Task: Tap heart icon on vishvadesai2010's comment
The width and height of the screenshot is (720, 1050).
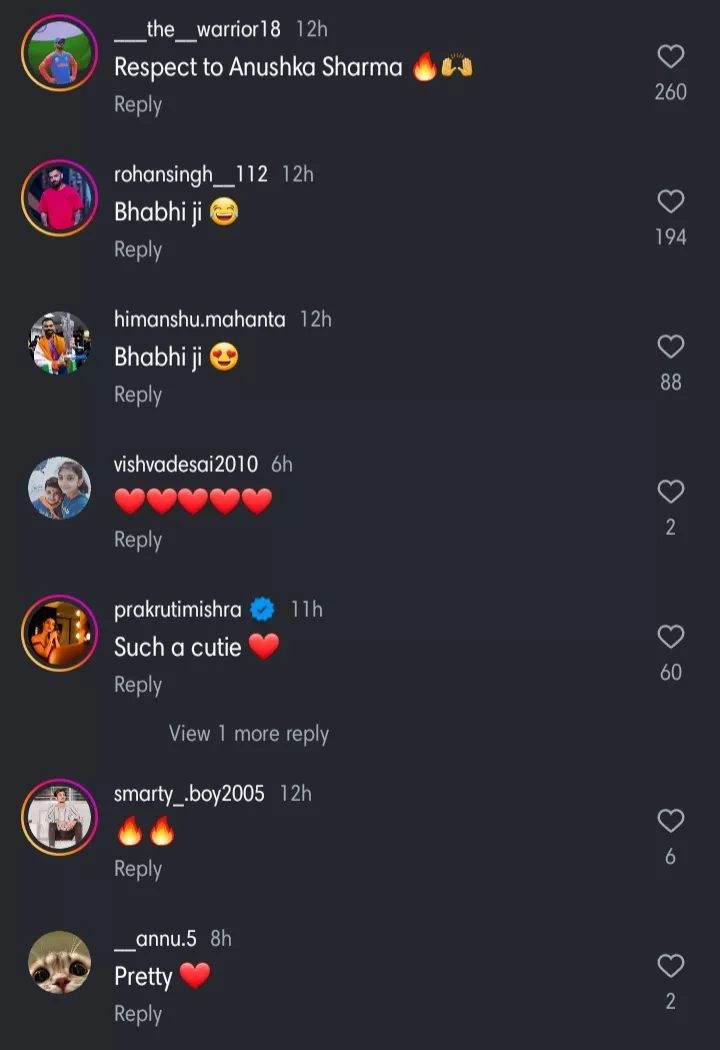Action: pyautogui.click(x=670, y=492)
